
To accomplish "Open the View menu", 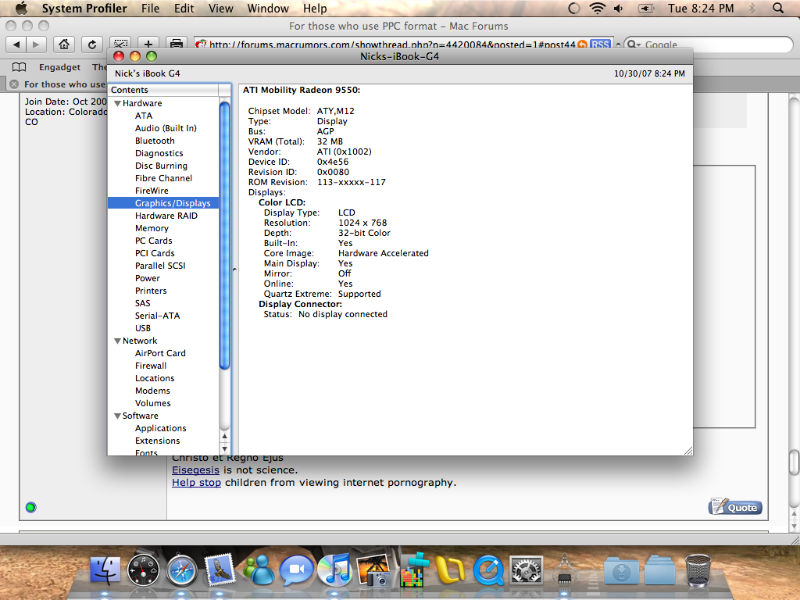I will pyautogui.click(x=220, y=8).
